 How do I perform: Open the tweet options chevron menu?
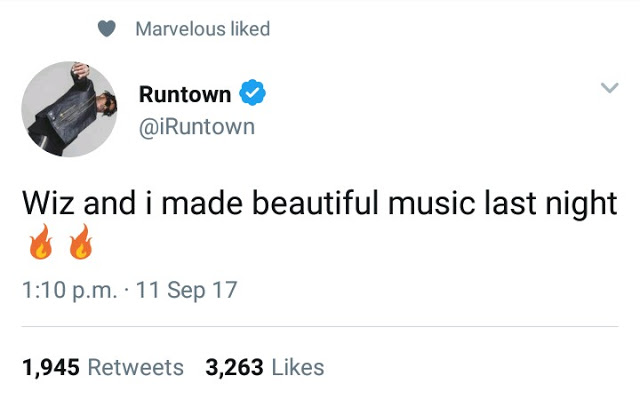click(x=609, y=90)
